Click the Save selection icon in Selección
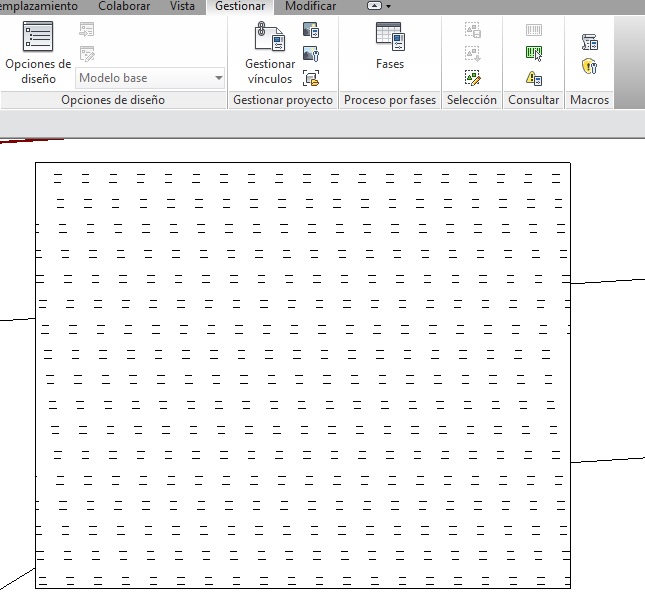Viewport: 645px width, 595px height. (473, 31)
